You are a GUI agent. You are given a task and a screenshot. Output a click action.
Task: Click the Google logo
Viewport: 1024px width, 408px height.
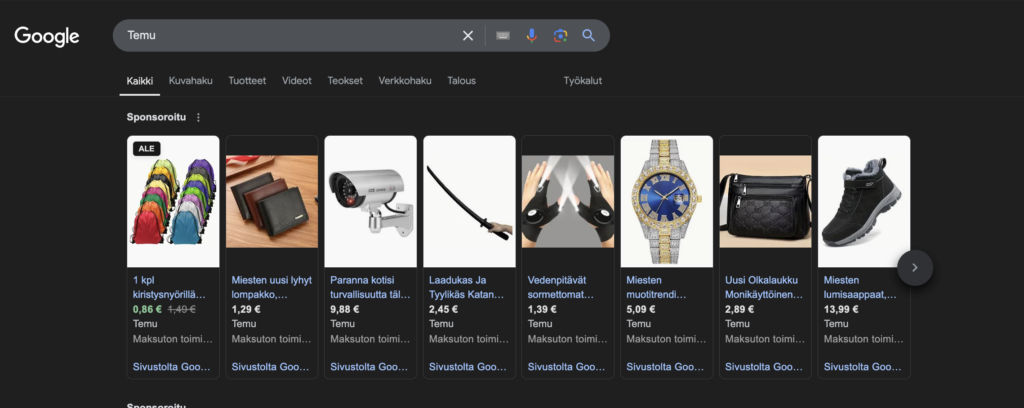[x=47, y=36]
